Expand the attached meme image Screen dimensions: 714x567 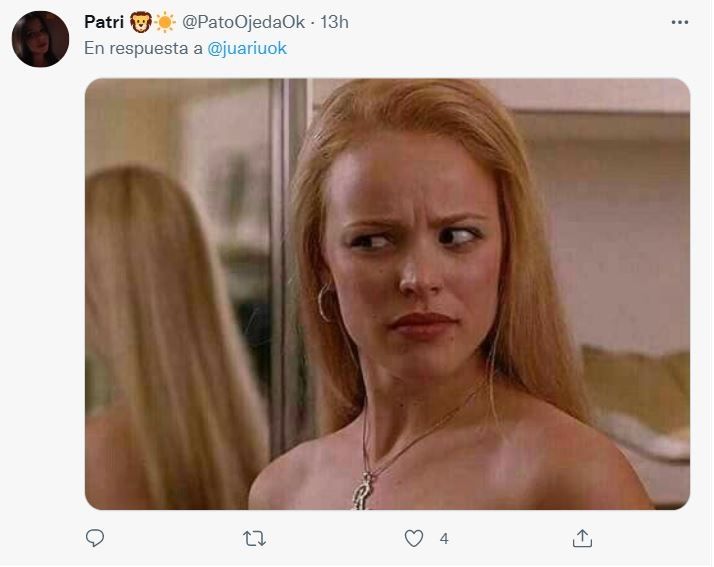click(x=387, y=294)
